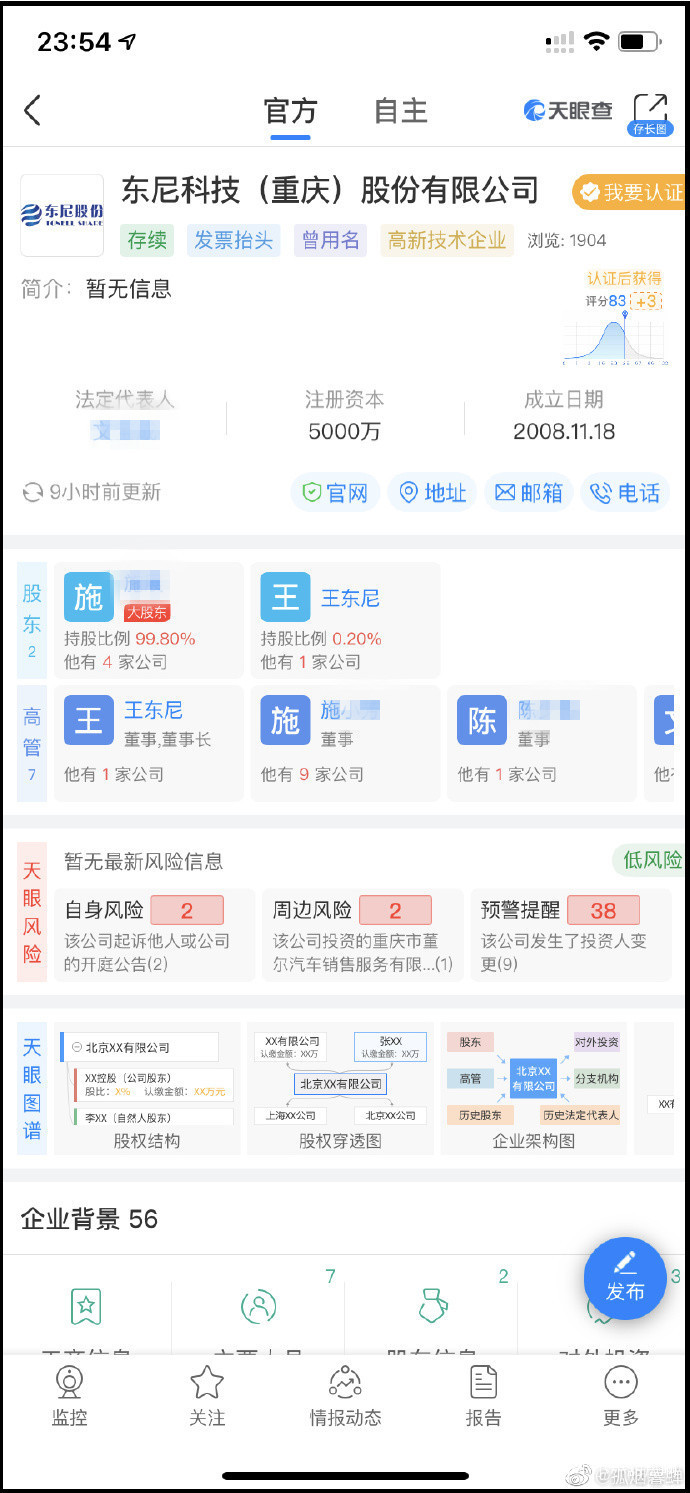Open the 周边风险 card
This screenshot has width=690, height=1493.
pyautogui.click(x=363, y=935)
